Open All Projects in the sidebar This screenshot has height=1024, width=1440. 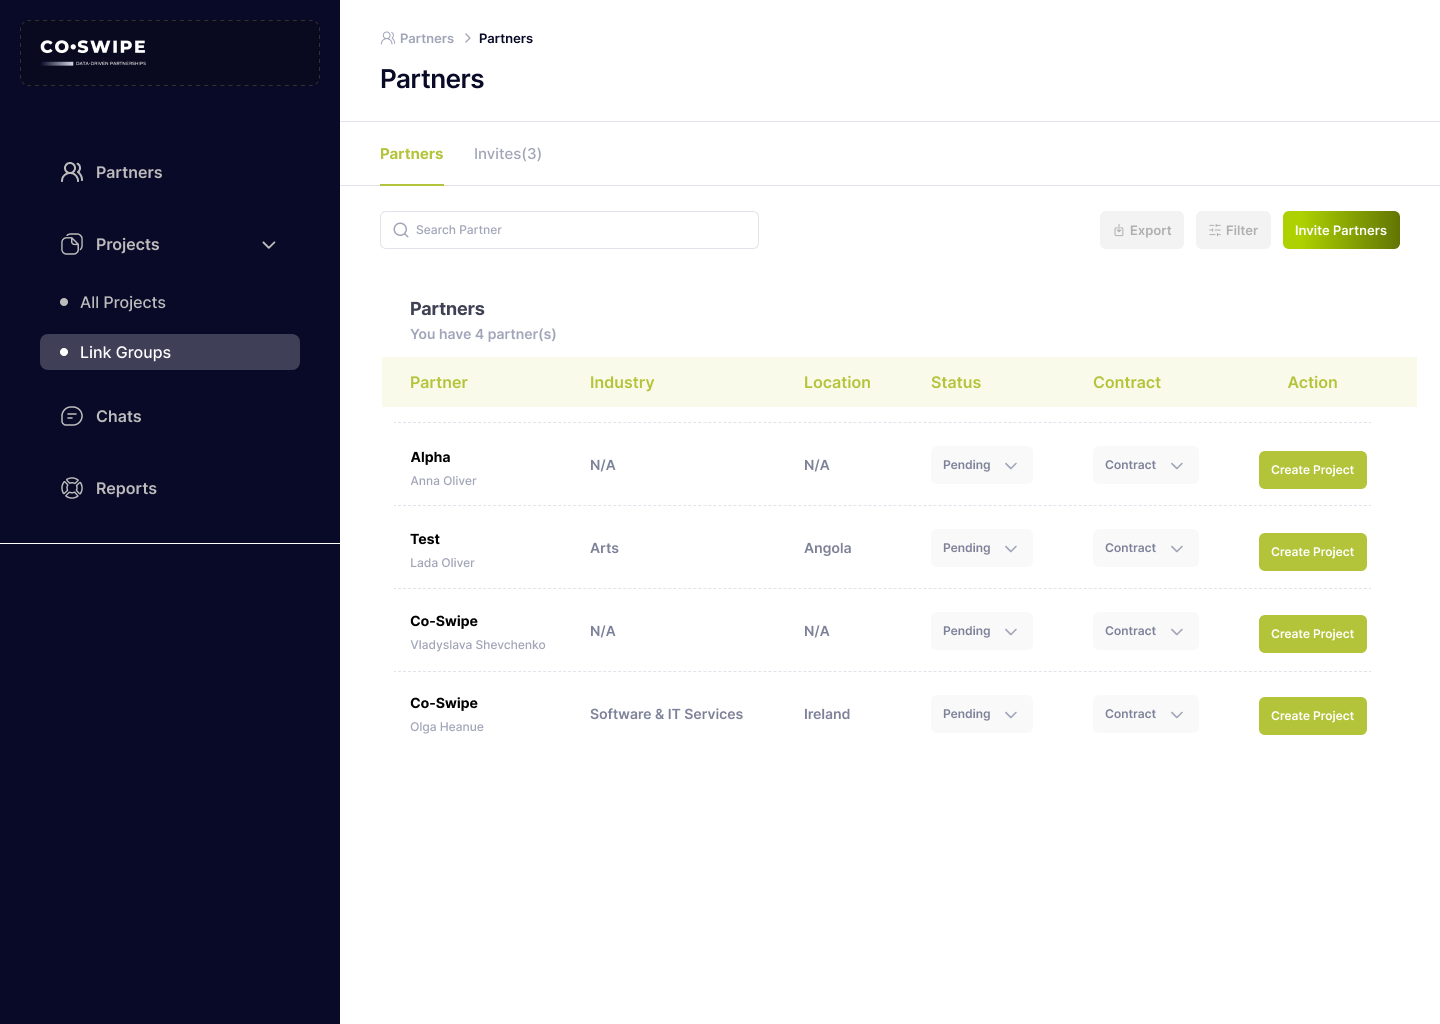[123, 302]
